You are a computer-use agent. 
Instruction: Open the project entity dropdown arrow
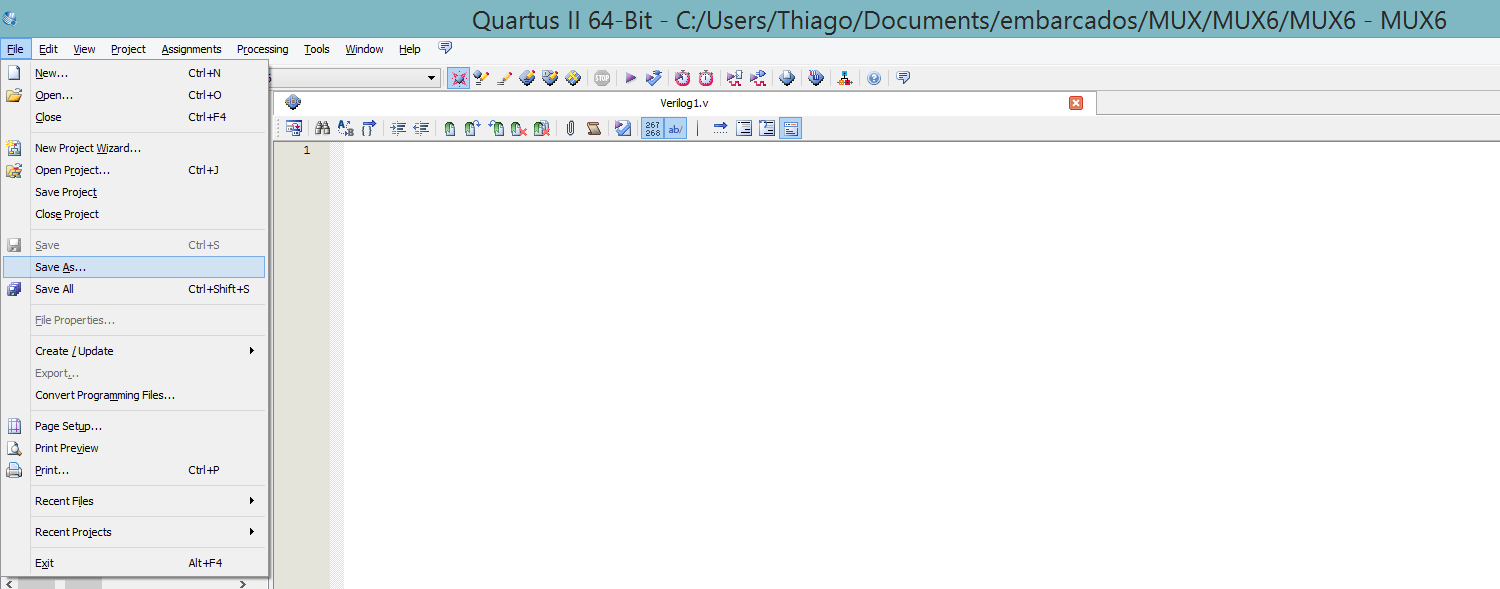pos(432,78)
